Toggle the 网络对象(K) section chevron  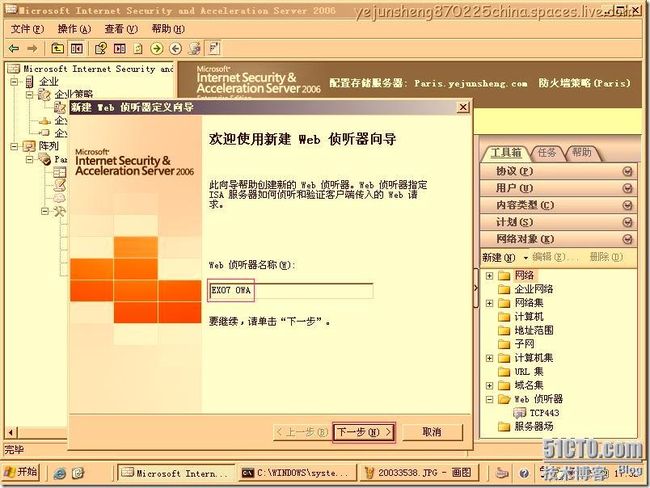point(628,239)
